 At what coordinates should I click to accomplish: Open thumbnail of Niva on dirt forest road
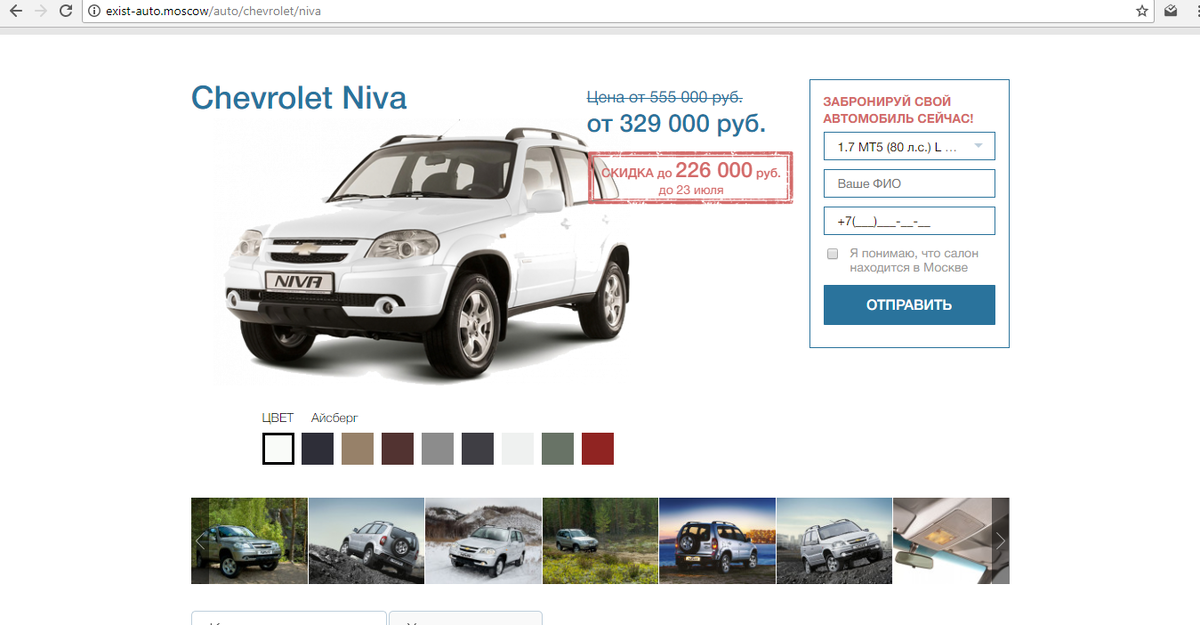coord(601,541)
